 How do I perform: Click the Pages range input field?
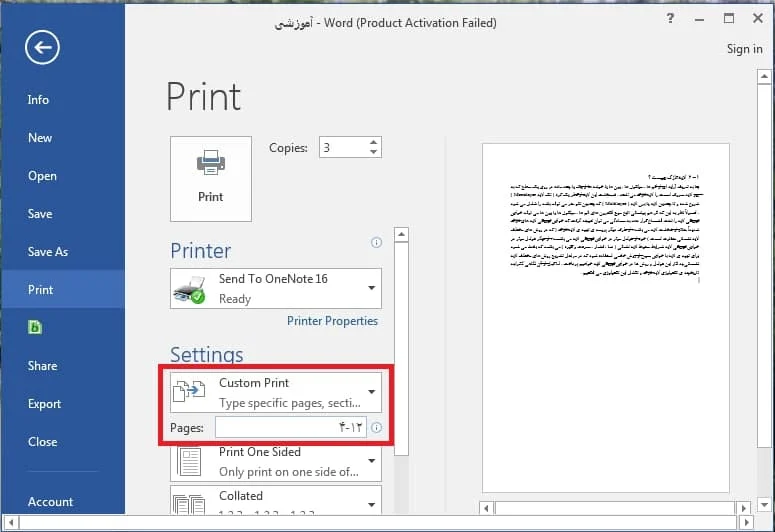[291, 427]
